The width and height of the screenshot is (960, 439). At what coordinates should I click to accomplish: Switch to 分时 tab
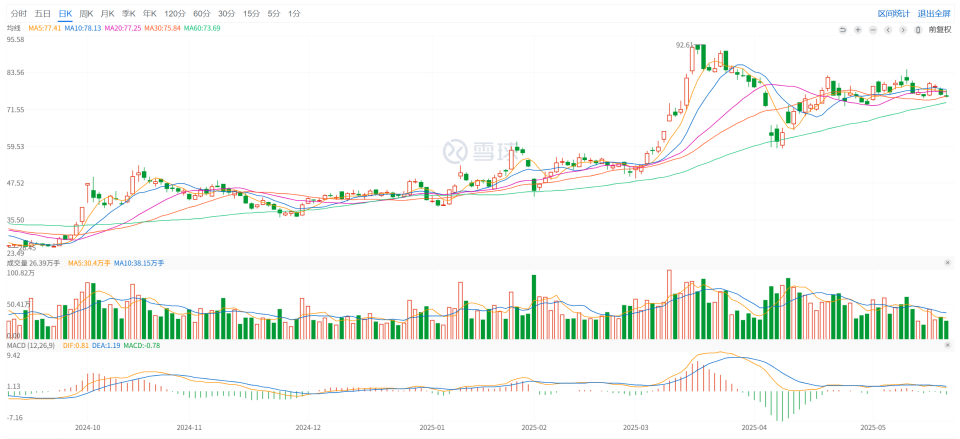(19, 13)
